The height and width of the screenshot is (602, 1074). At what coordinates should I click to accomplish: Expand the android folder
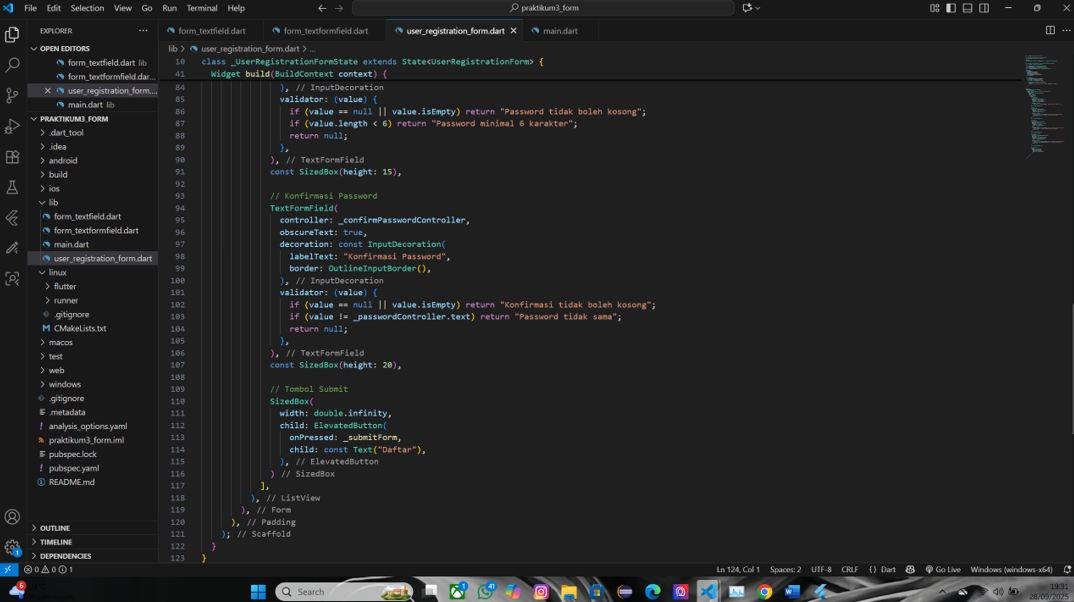(x=62, y=160)
